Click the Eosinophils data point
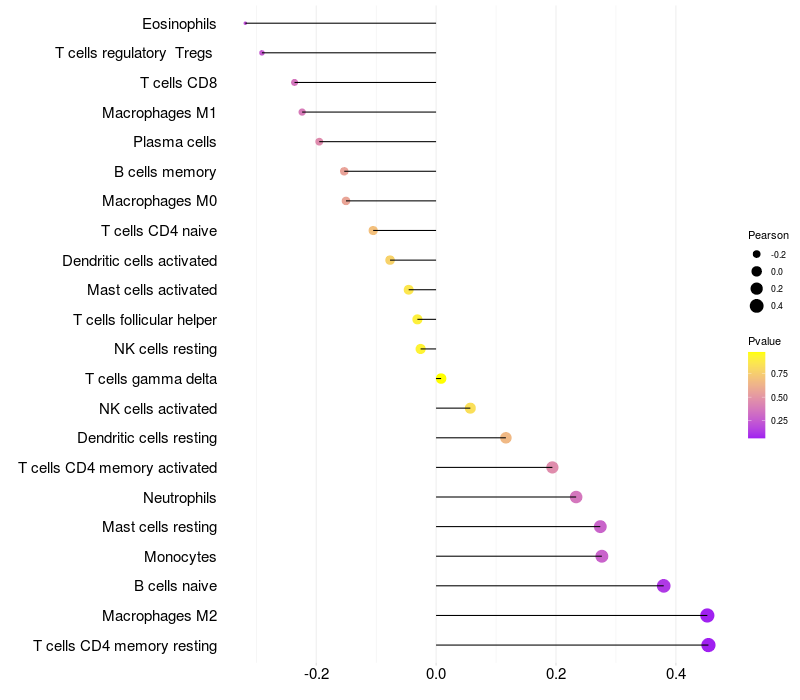Screen dimensions: 800x700 coord(245,23)
